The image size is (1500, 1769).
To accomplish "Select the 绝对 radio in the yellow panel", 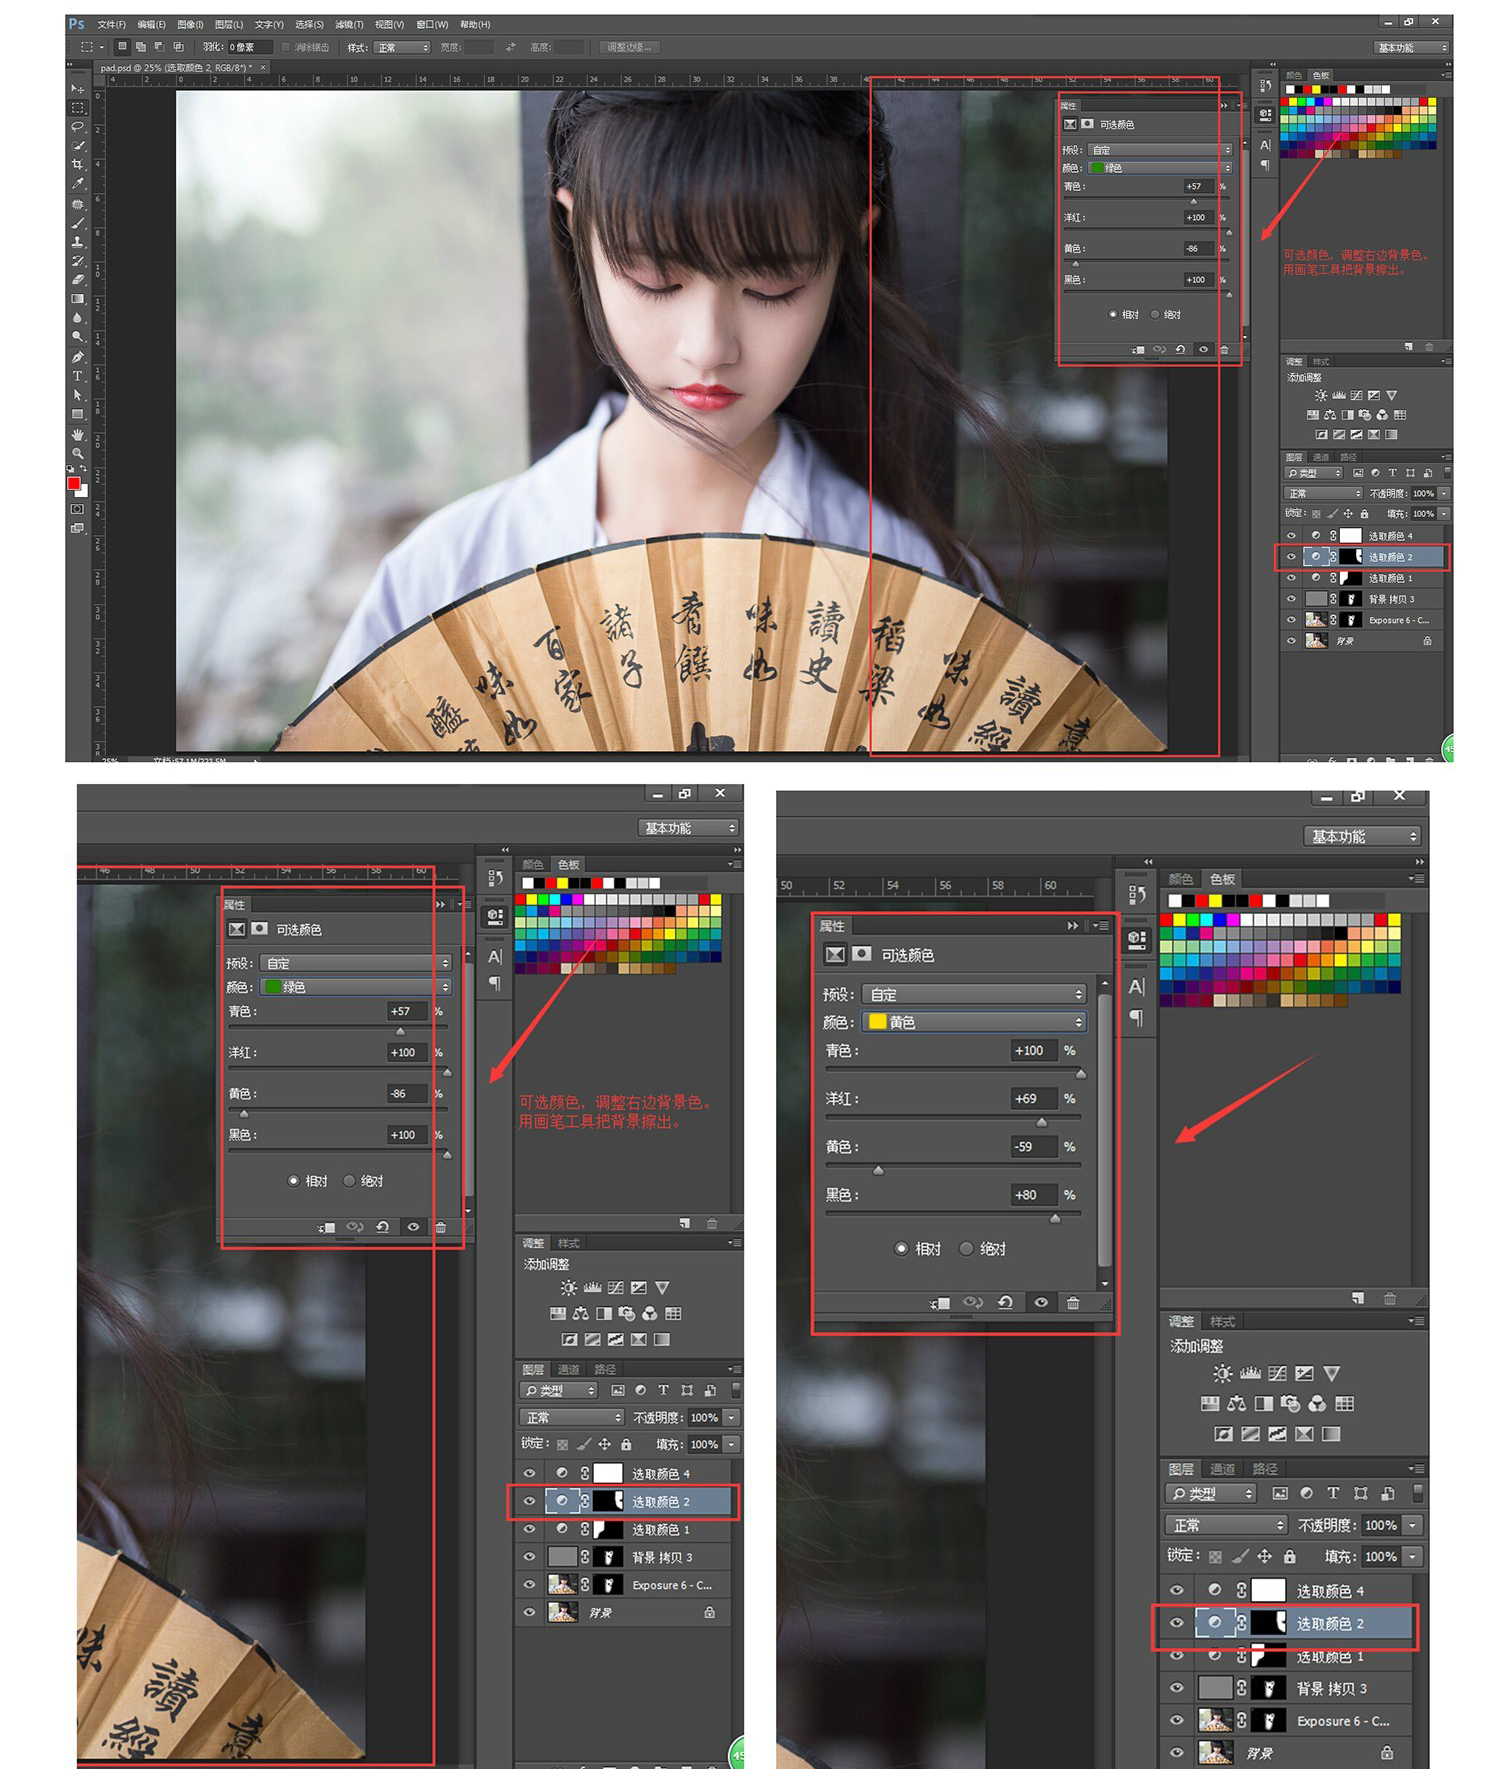I will click(966, 1248).
